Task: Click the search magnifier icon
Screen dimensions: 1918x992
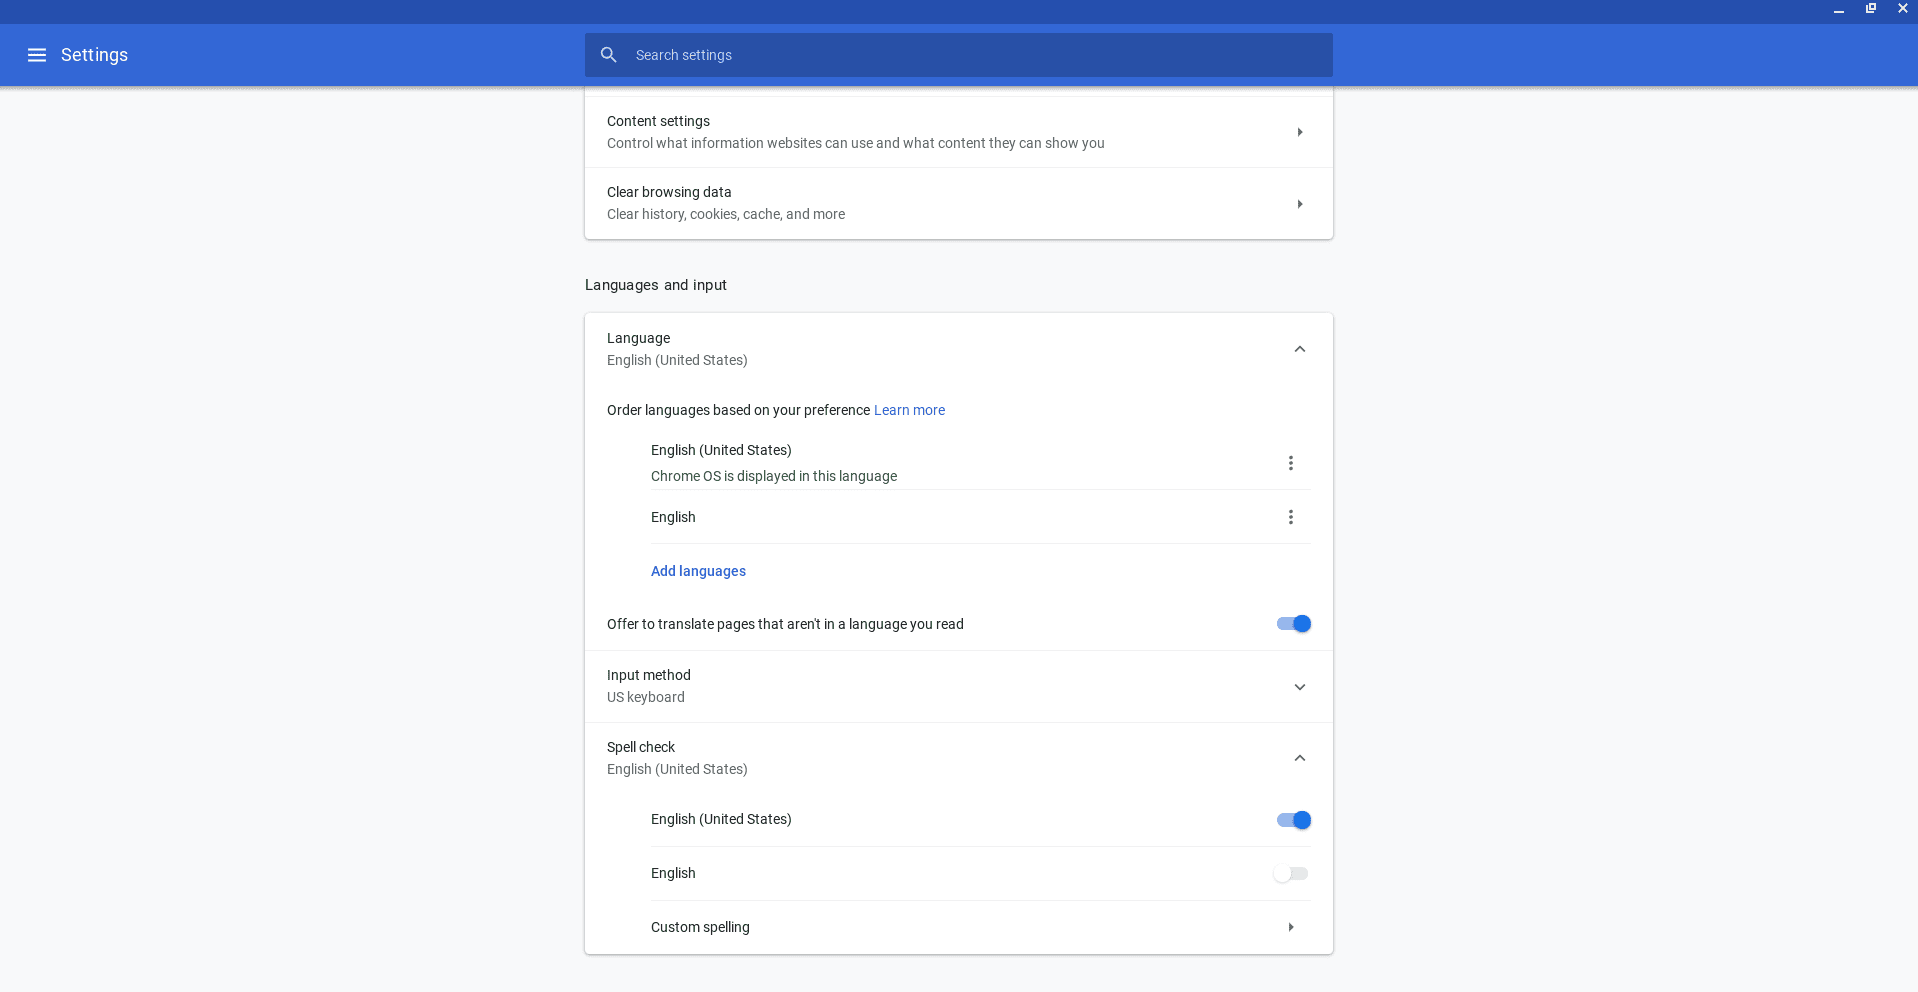Action: coord(608,55)
